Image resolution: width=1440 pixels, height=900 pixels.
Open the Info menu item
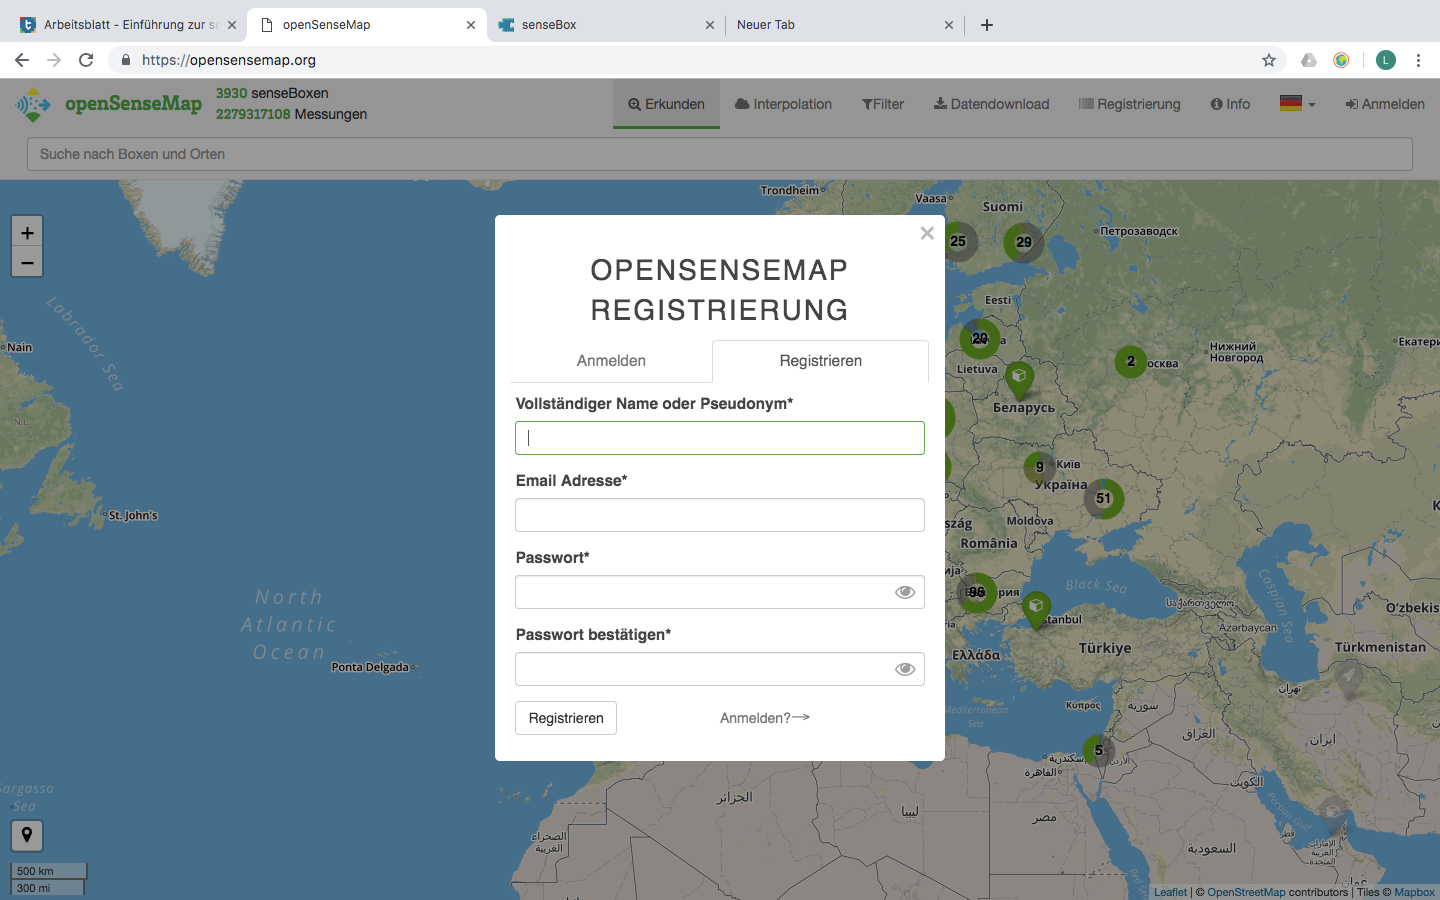1230,104
